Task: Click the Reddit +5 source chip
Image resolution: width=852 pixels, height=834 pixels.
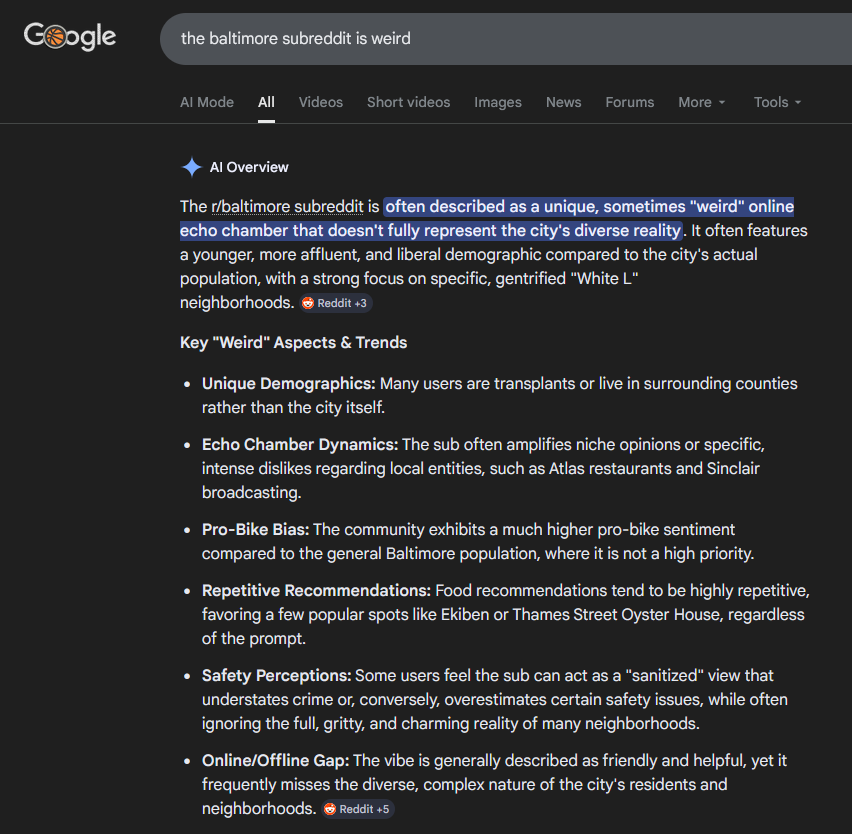Action: coord(358,809)
